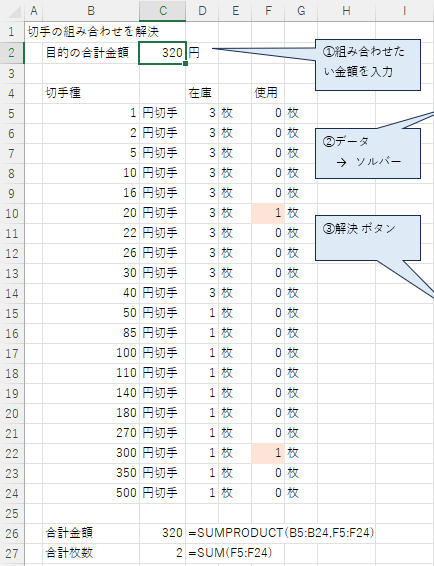Screen dimensions: 434x566
Task: Click row 26 header
Action: coord(12,534)
